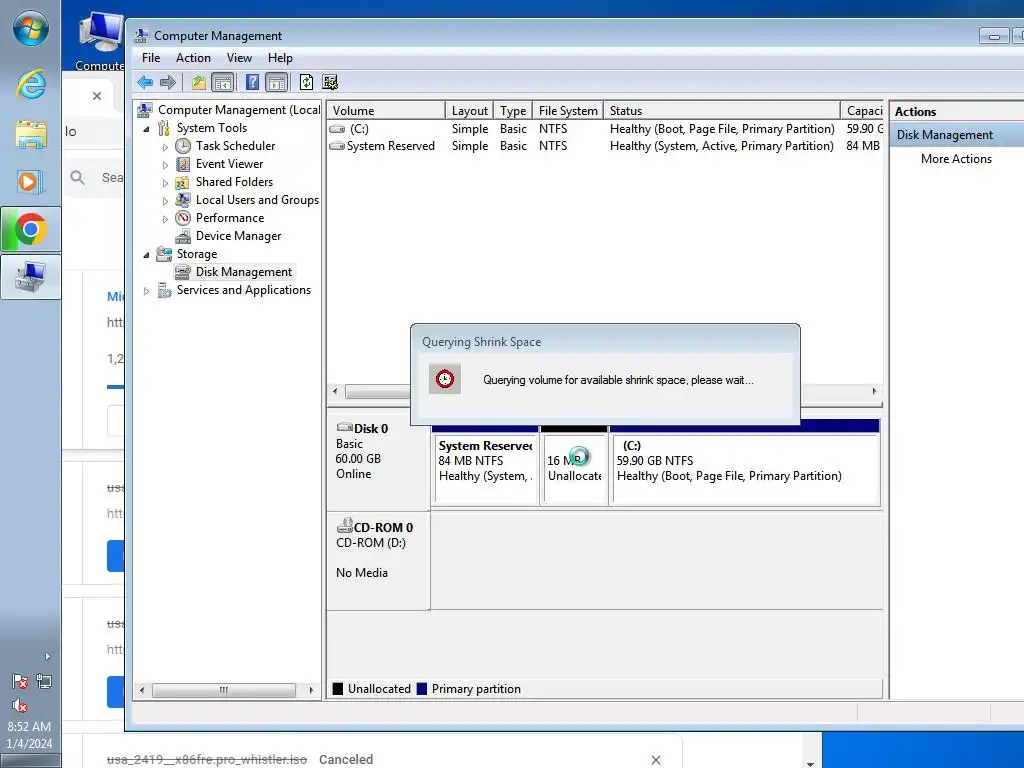Switch to Chrome in the taskbar
The width and height of the screenshot is (1024, 768).
[x=31, y=229]
